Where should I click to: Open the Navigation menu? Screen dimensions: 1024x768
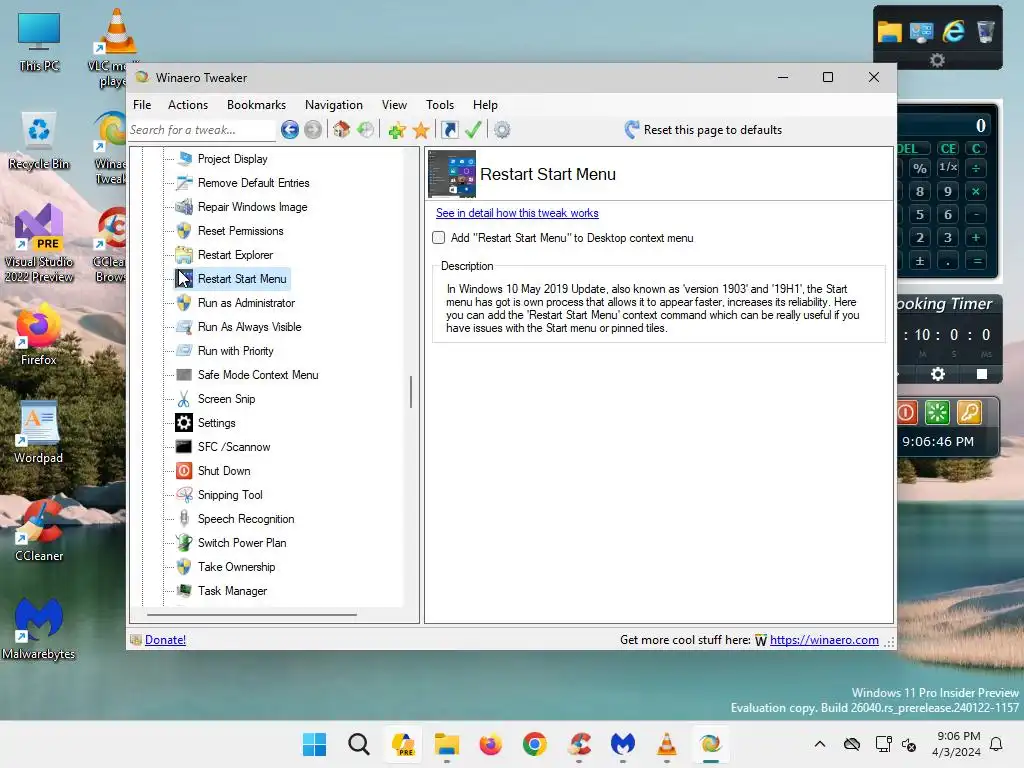pyautogui.click(x=334, y=104)
